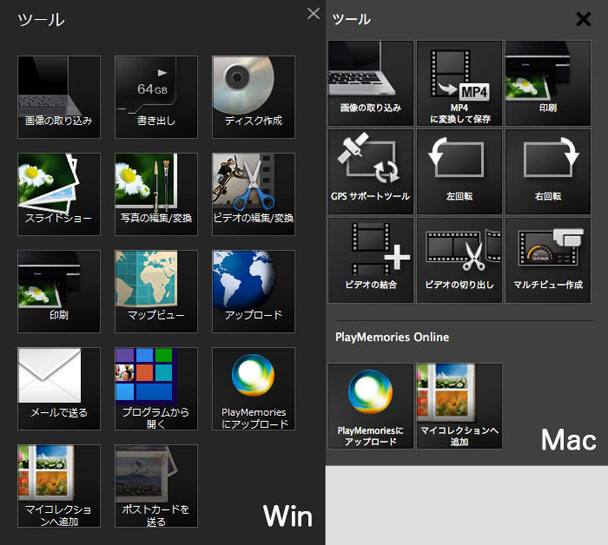Click the アップロード globe tile
The width and height of the screenshot is (608, 545).
pyautogui.click(x=254, y=291)
